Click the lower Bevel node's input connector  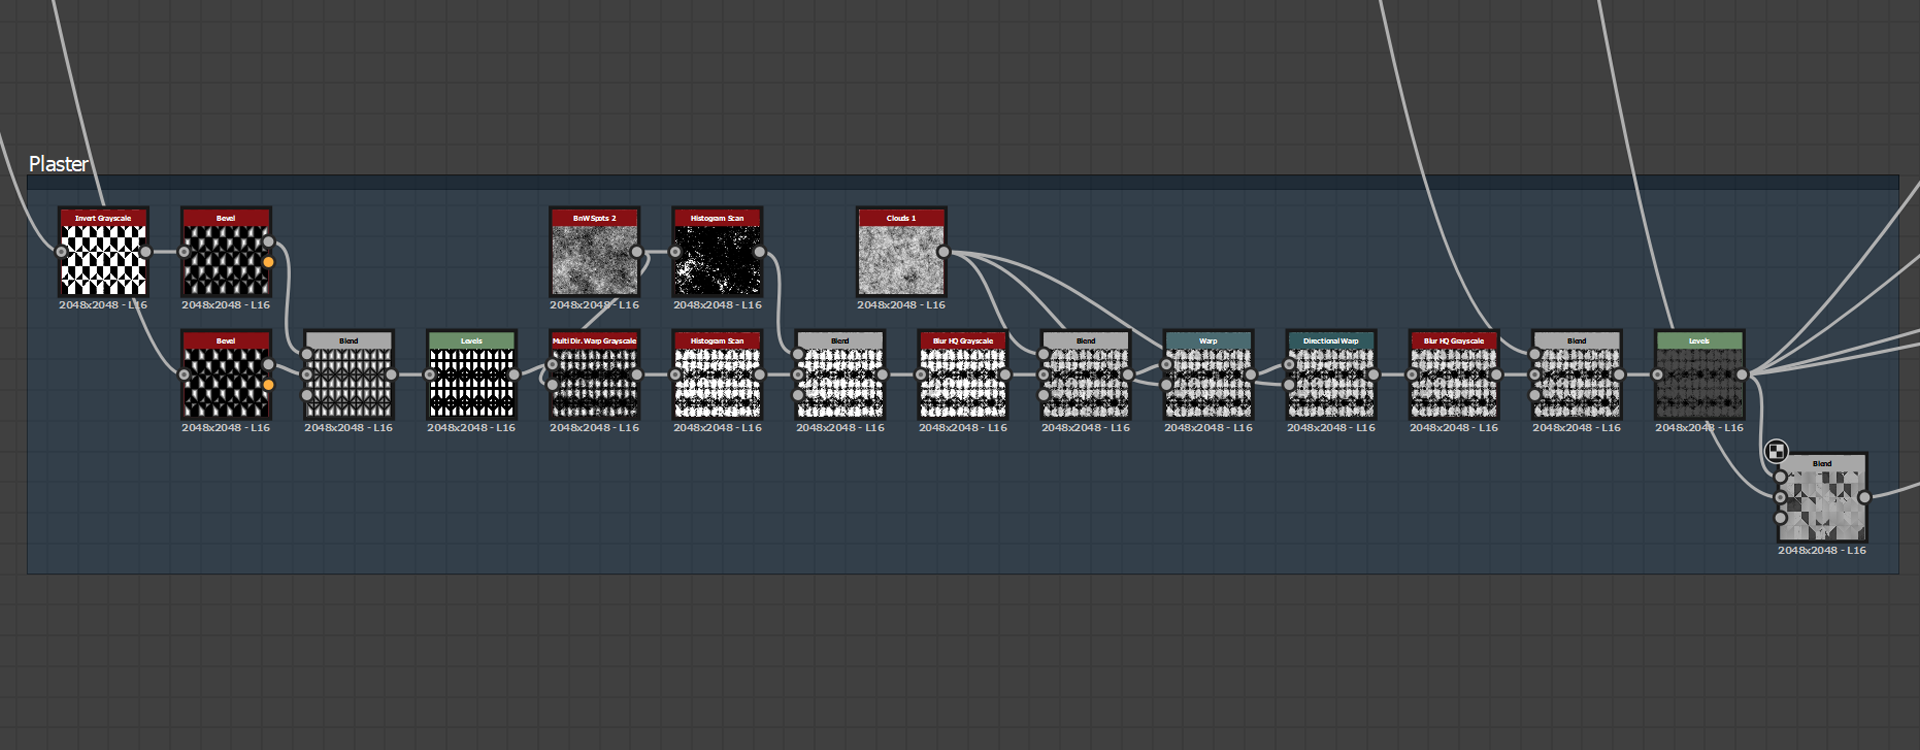[x=184, y=375]
